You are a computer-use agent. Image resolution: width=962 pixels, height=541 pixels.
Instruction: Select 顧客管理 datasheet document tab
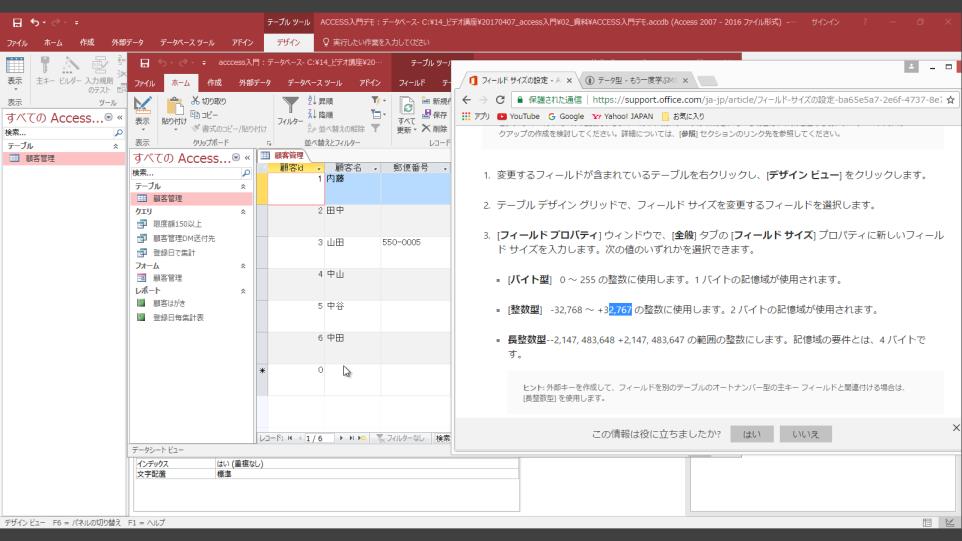pyautogui.click(x=283, y=156)
